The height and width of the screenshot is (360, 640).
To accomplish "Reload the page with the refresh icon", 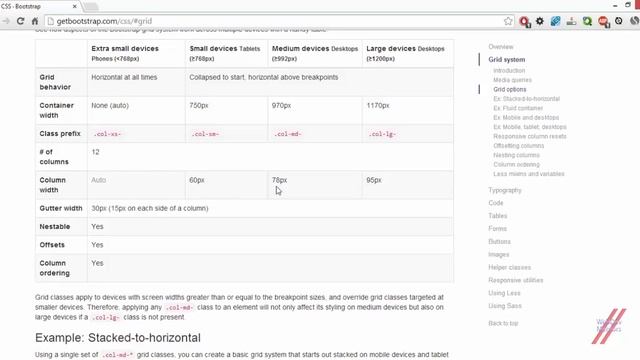I will pyautogui.click(x=20, y=21).
